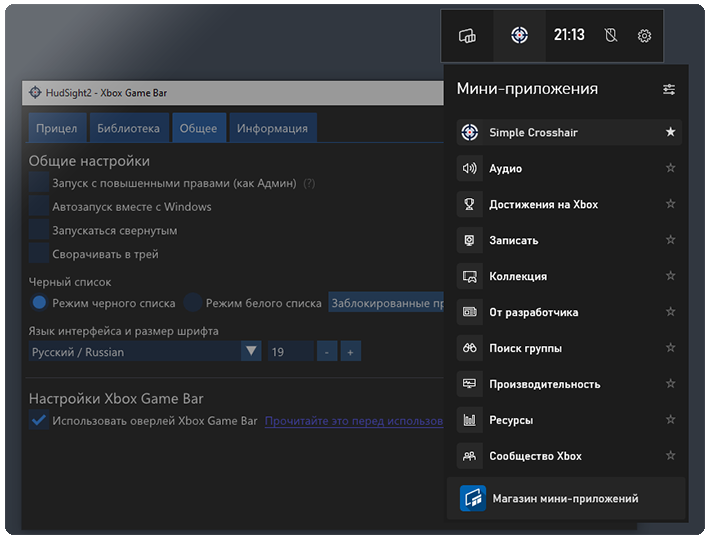Click the Производительность monitor icon
Image resolution: width=710 pixels, height=540 pixels.
(x=470, y=384)
